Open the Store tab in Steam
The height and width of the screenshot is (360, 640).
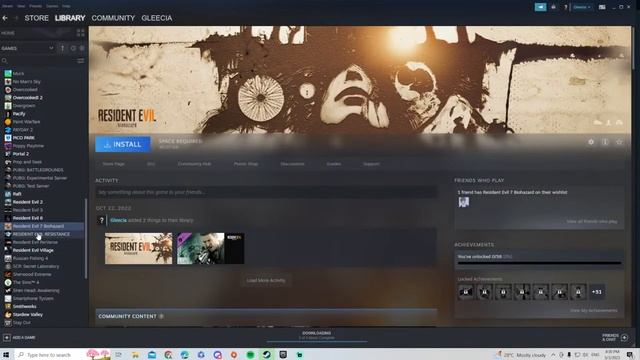(36, 18)
